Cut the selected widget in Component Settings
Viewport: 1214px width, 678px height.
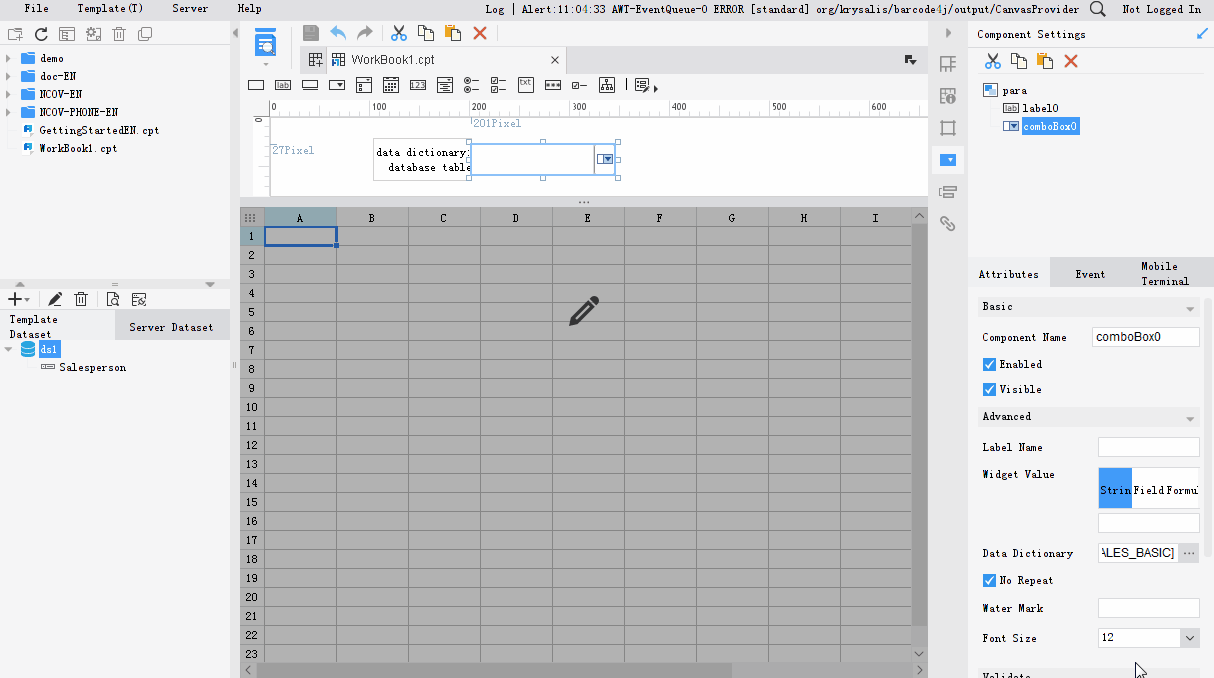tap(992, 61)
